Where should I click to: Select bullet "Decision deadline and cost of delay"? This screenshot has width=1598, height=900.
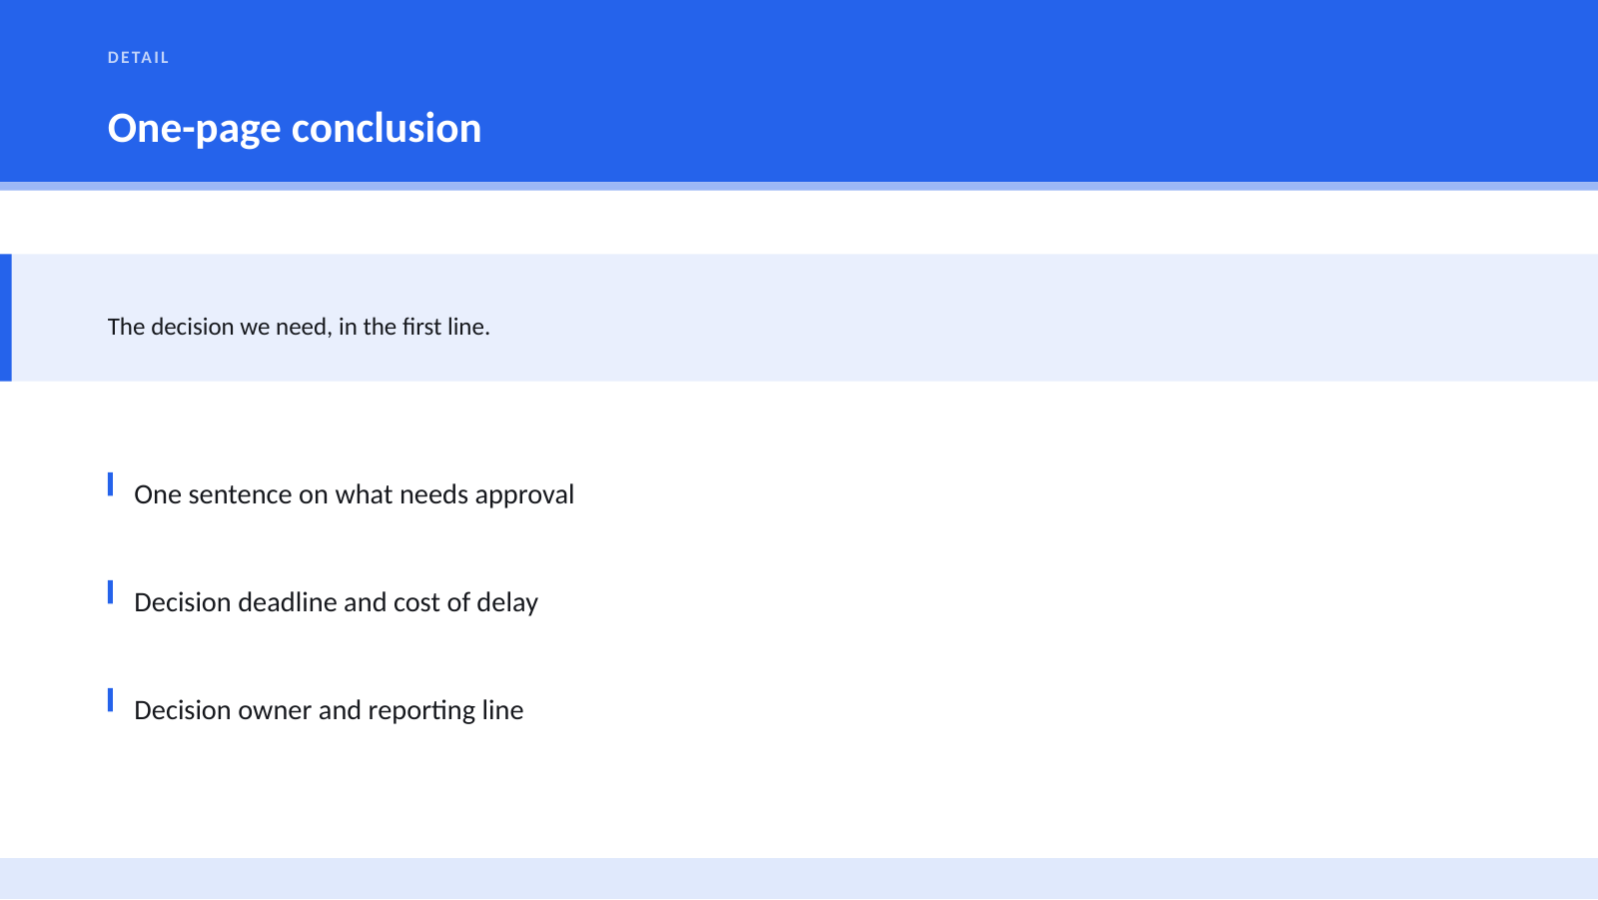336,602
